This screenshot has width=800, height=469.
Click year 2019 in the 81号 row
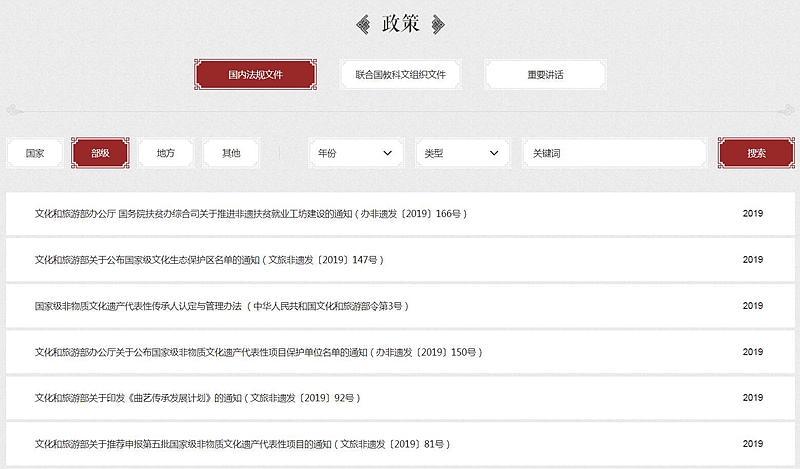click(753, 443)
